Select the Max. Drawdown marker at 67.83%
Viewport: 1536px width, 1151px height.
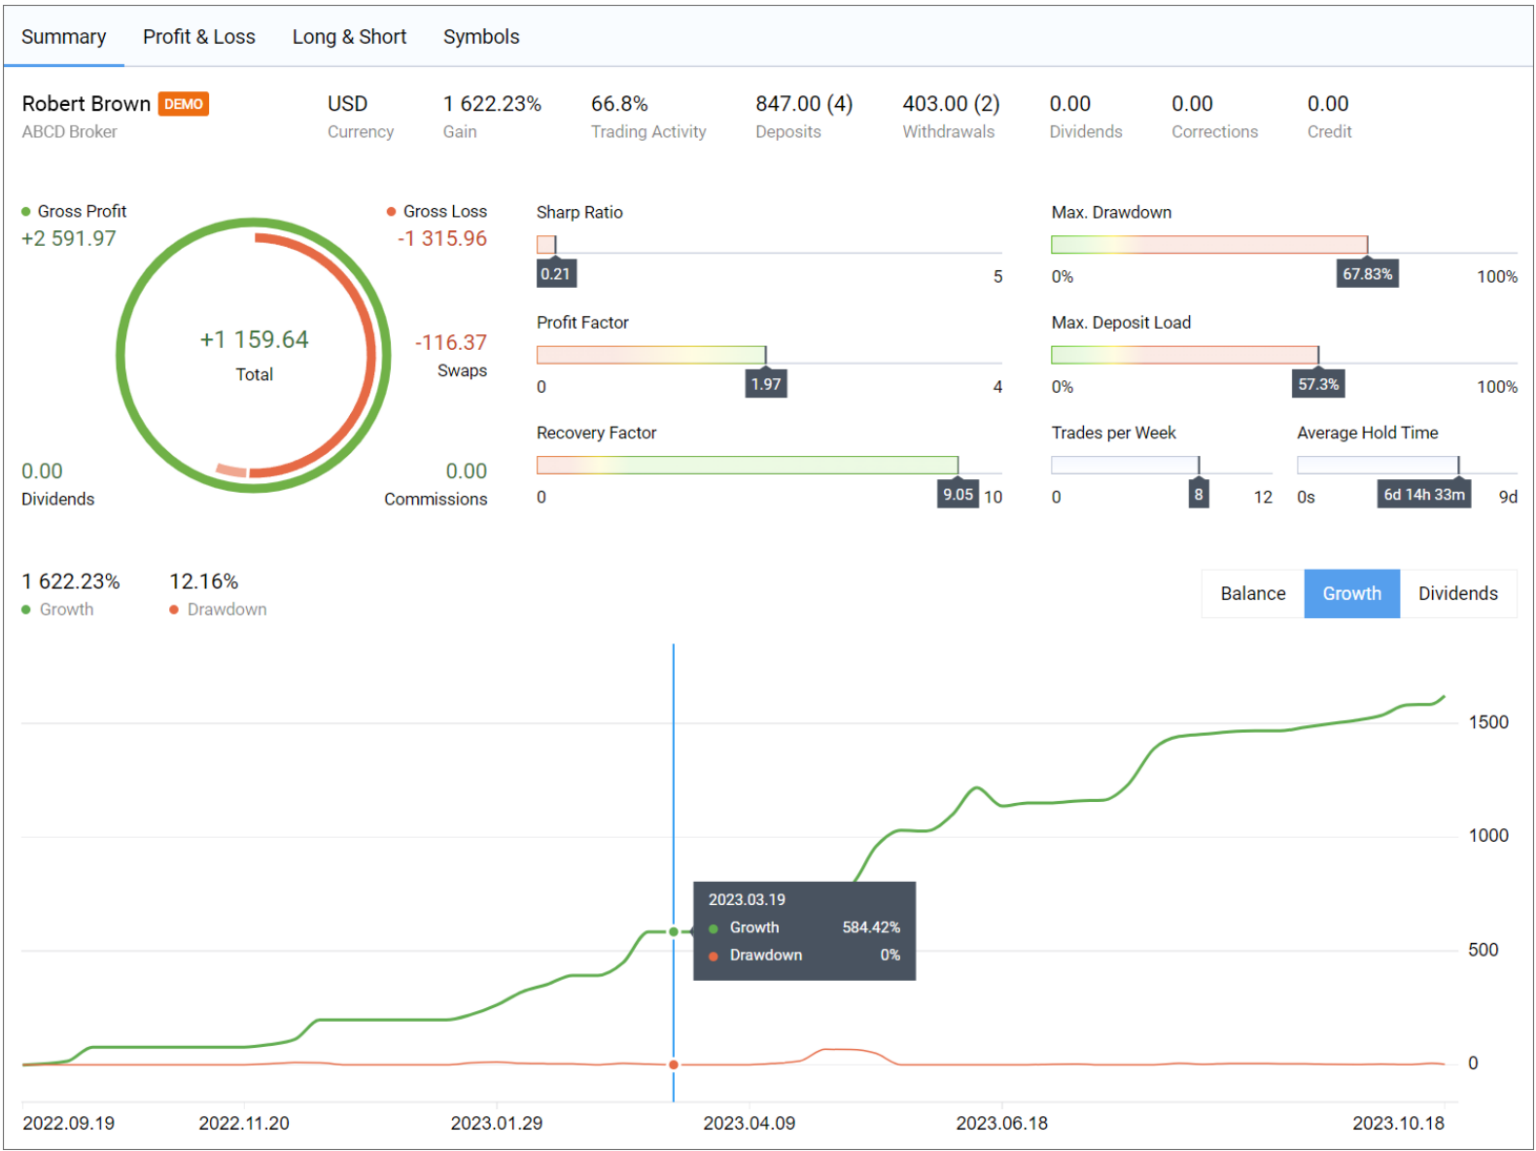[x=1367, y=273]
